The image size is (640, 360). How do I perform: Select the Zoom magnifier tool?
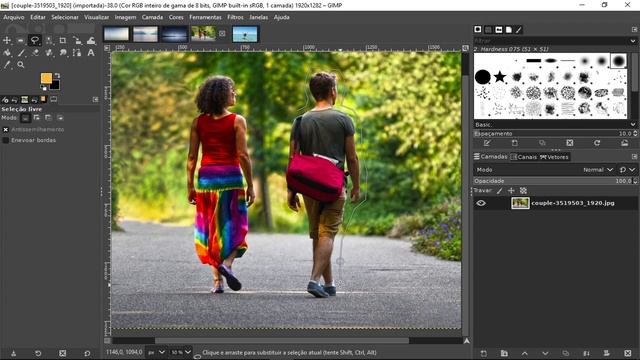(21, 64)
